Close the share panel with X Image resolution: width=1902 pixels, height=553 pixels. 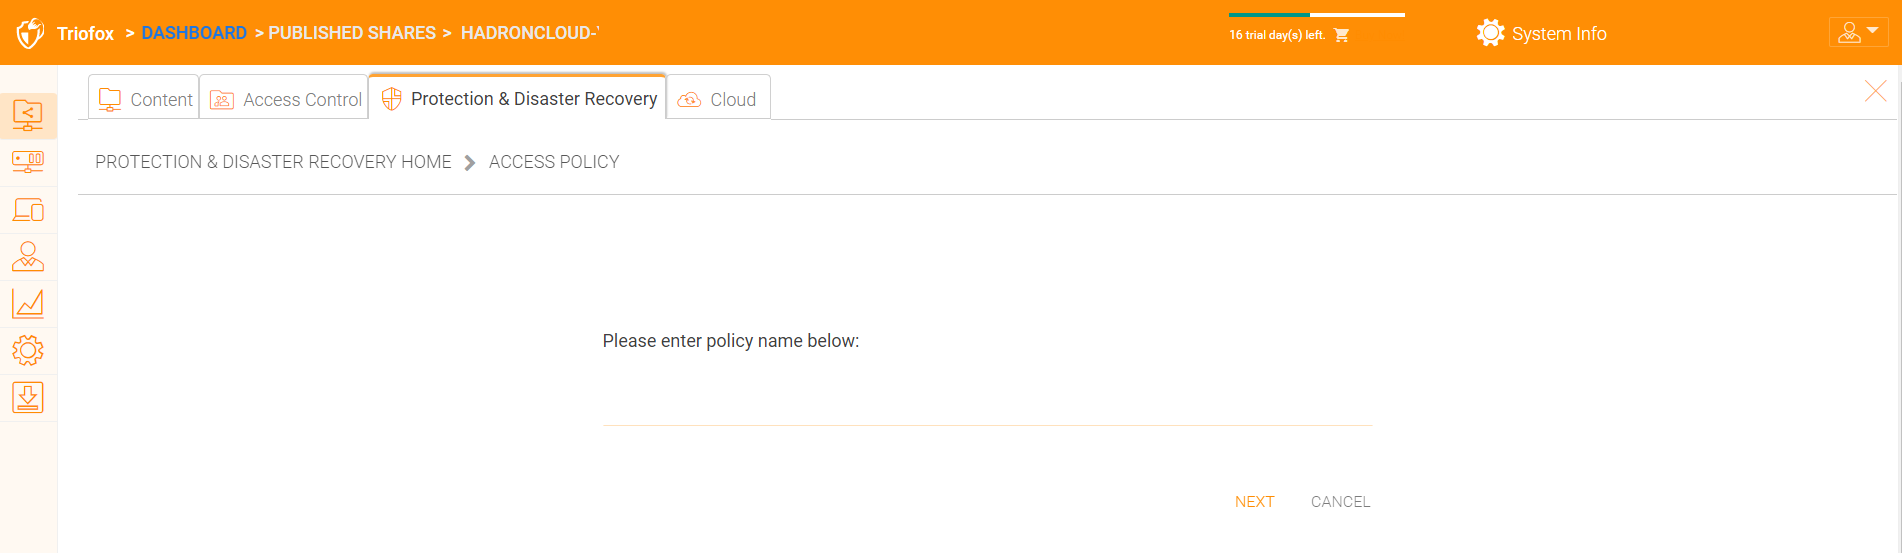(1876, 91)
